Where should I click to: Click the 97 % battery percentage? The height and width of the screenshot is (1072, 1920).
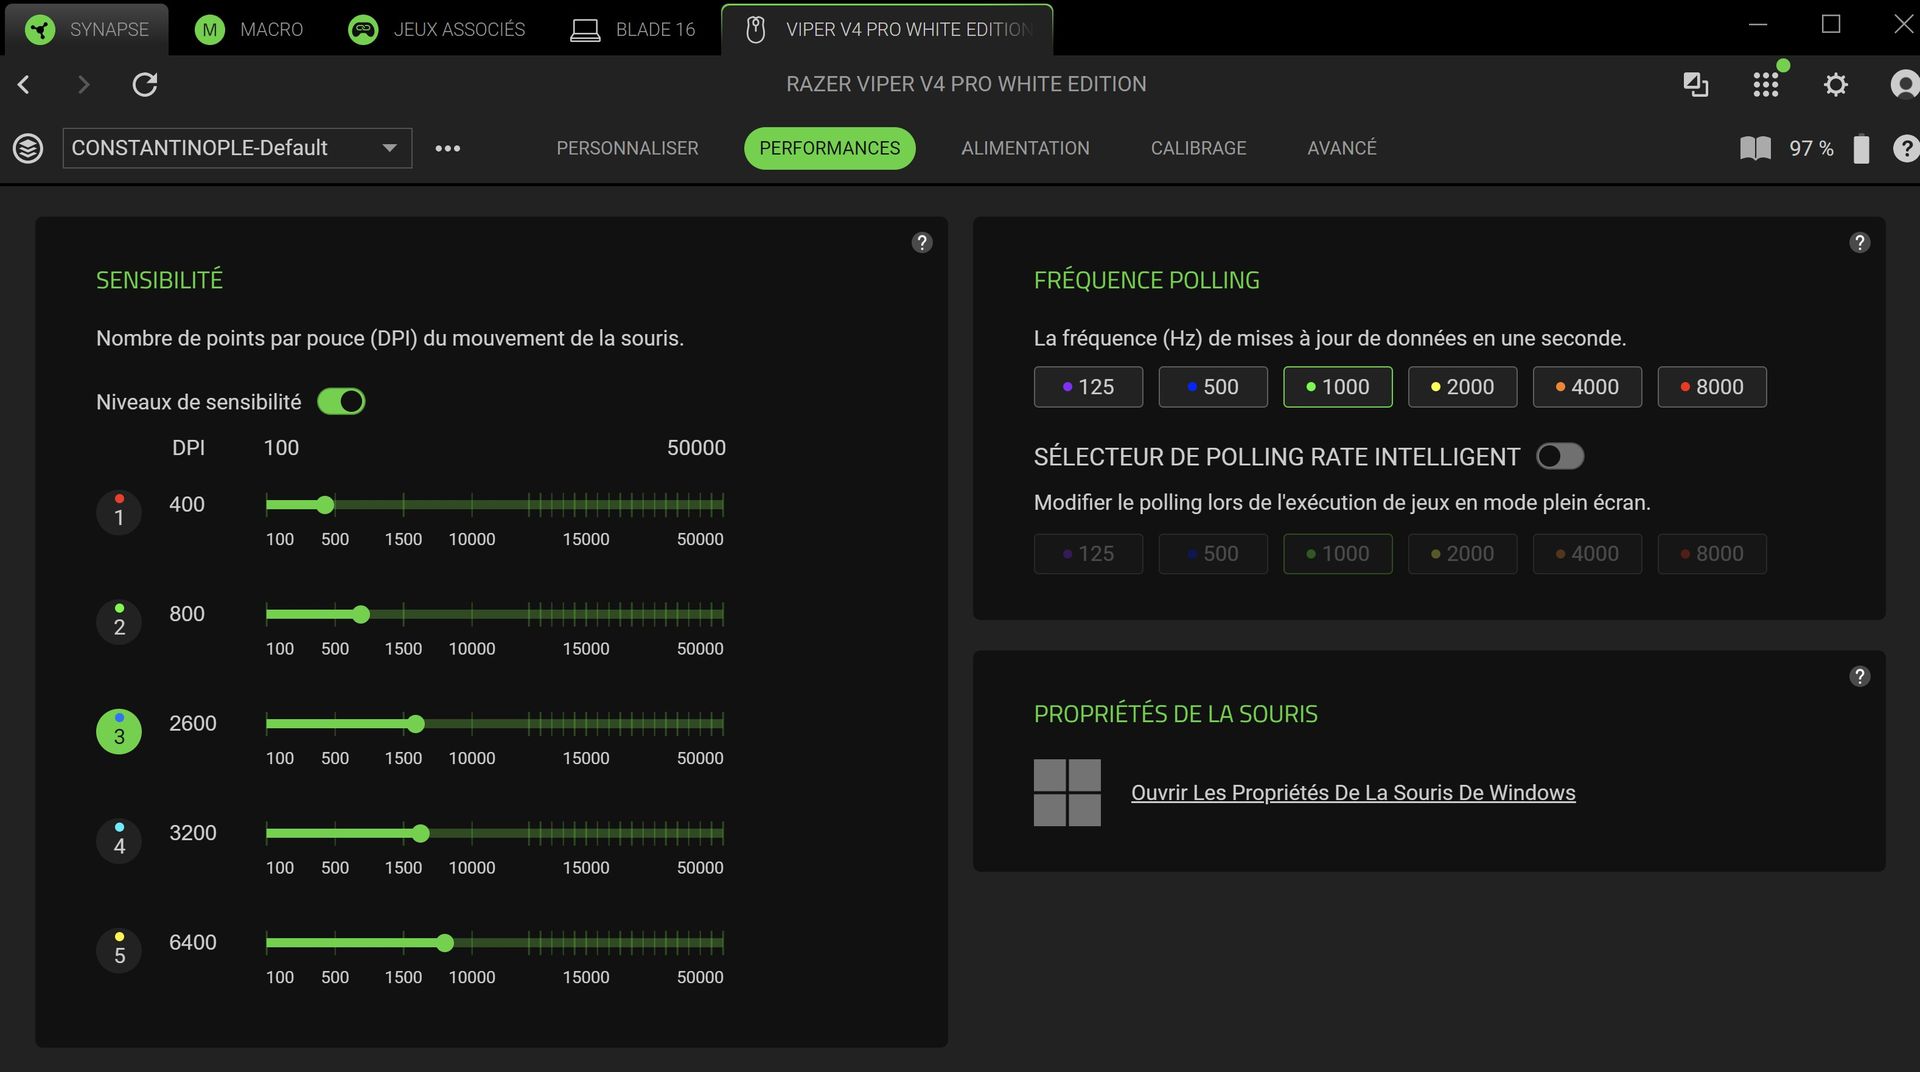[1811, 148]
